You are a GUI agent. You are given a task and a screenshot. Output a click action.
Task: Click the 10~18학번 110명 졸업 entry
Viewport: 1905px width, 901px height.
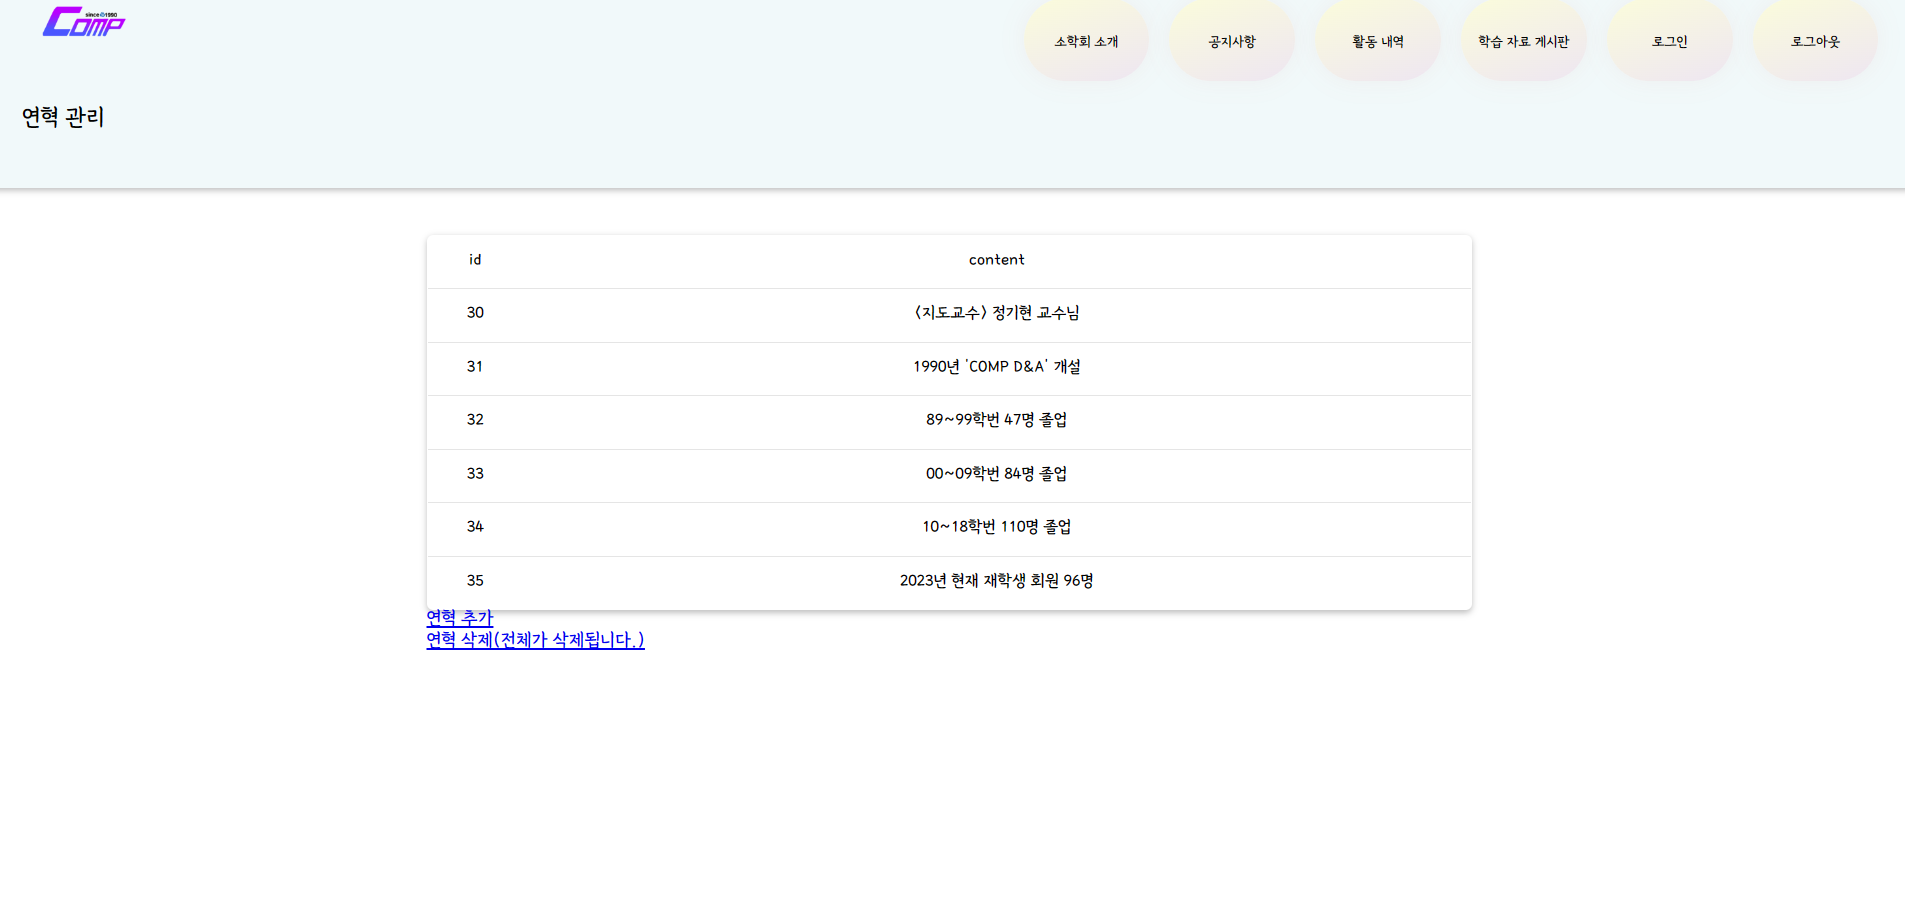point(996,527)
